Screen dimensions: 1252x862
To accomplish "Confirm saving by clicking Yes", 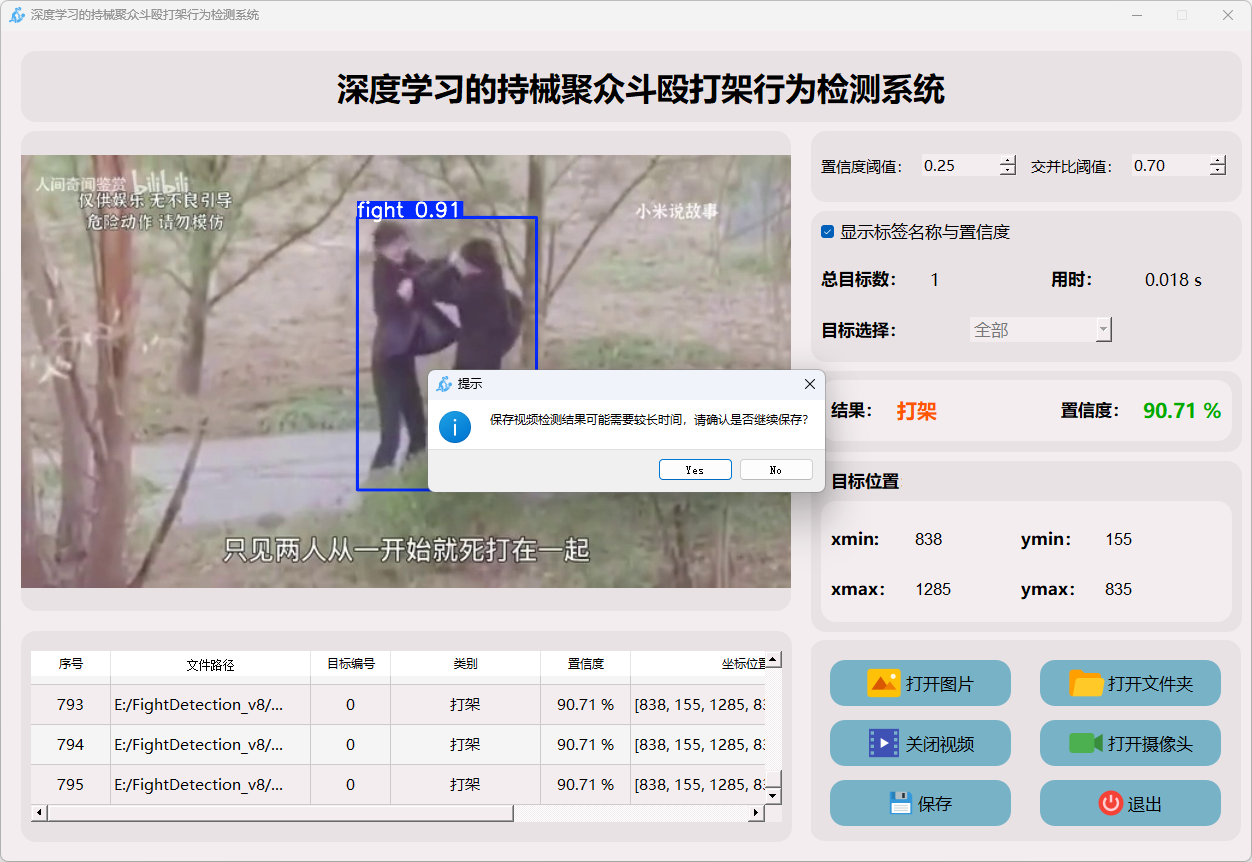I will [695, 470].
